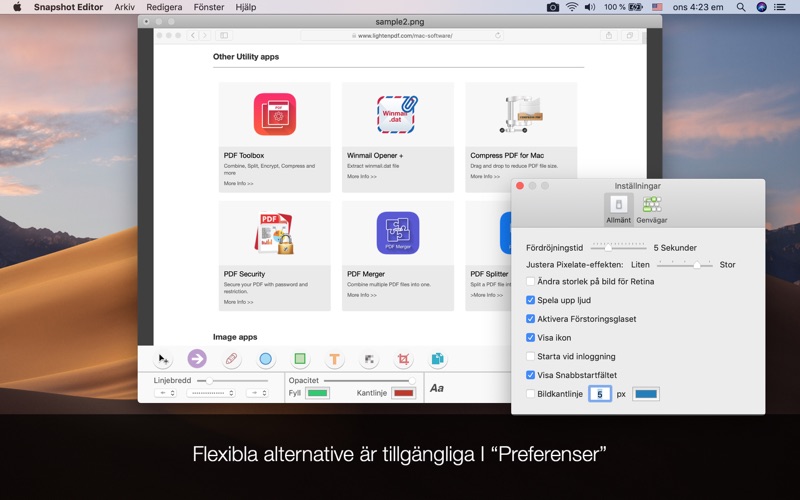Viewport: 800px width, 500px height.
Task: Choose the pixelate mosaic tool
Action: pos(369,359)
